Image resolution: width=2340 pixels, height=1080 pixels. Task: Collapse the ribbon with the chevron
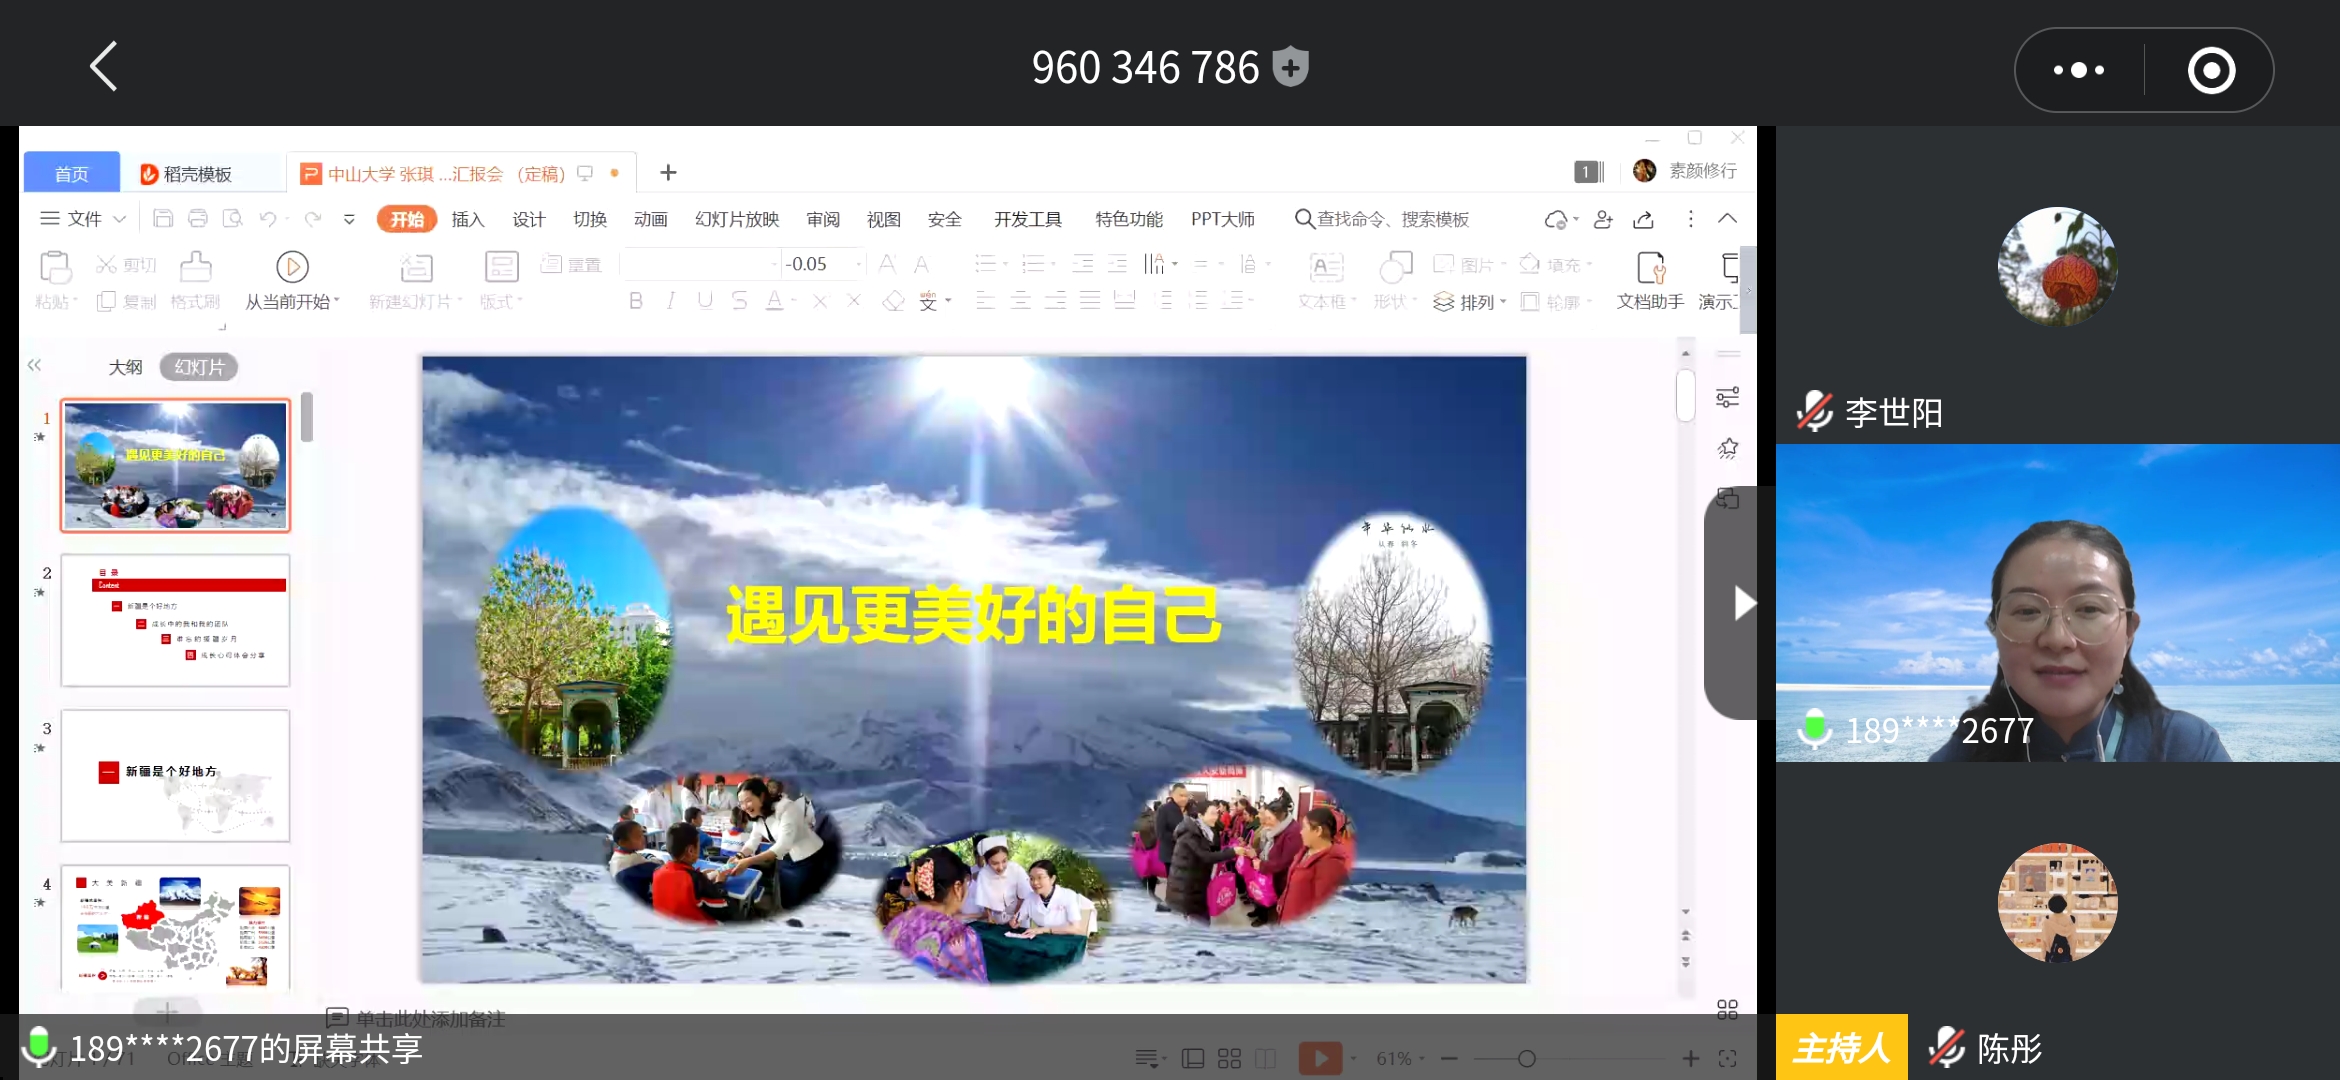[1727, 218]
